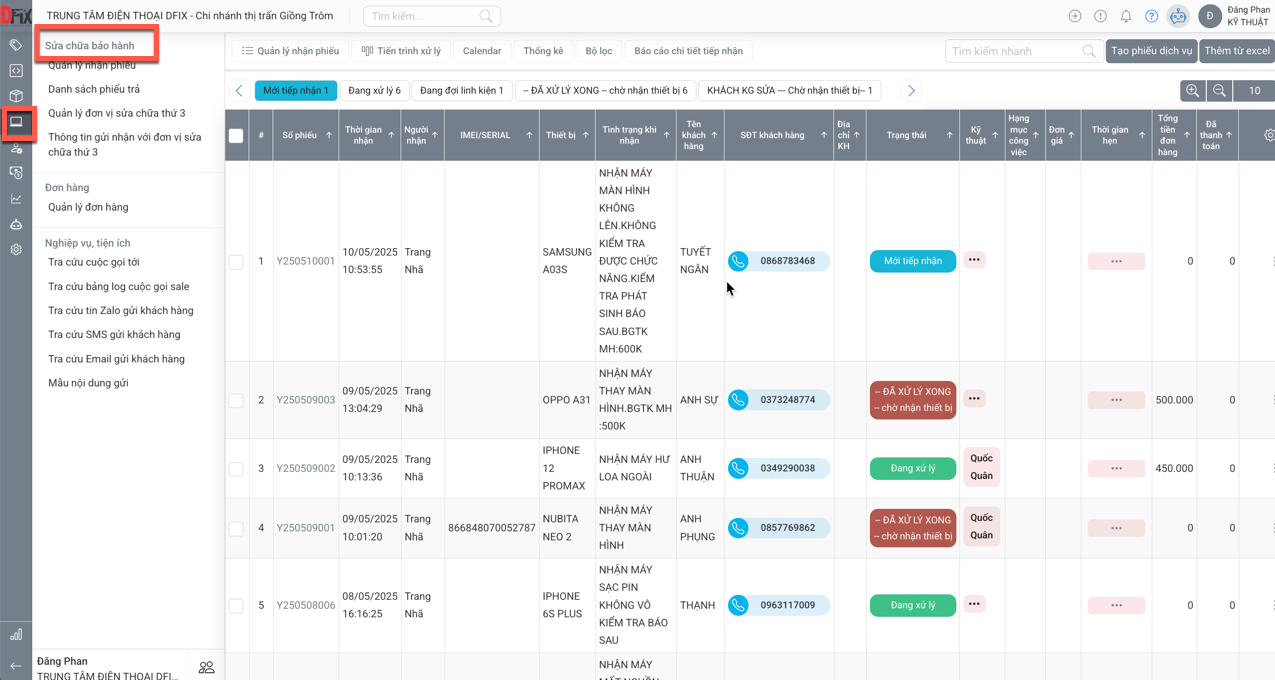Viewport: 1275px width, 680px height.
Task: Open the settings gear in left sidebar
Action: [x=16, y=250]
